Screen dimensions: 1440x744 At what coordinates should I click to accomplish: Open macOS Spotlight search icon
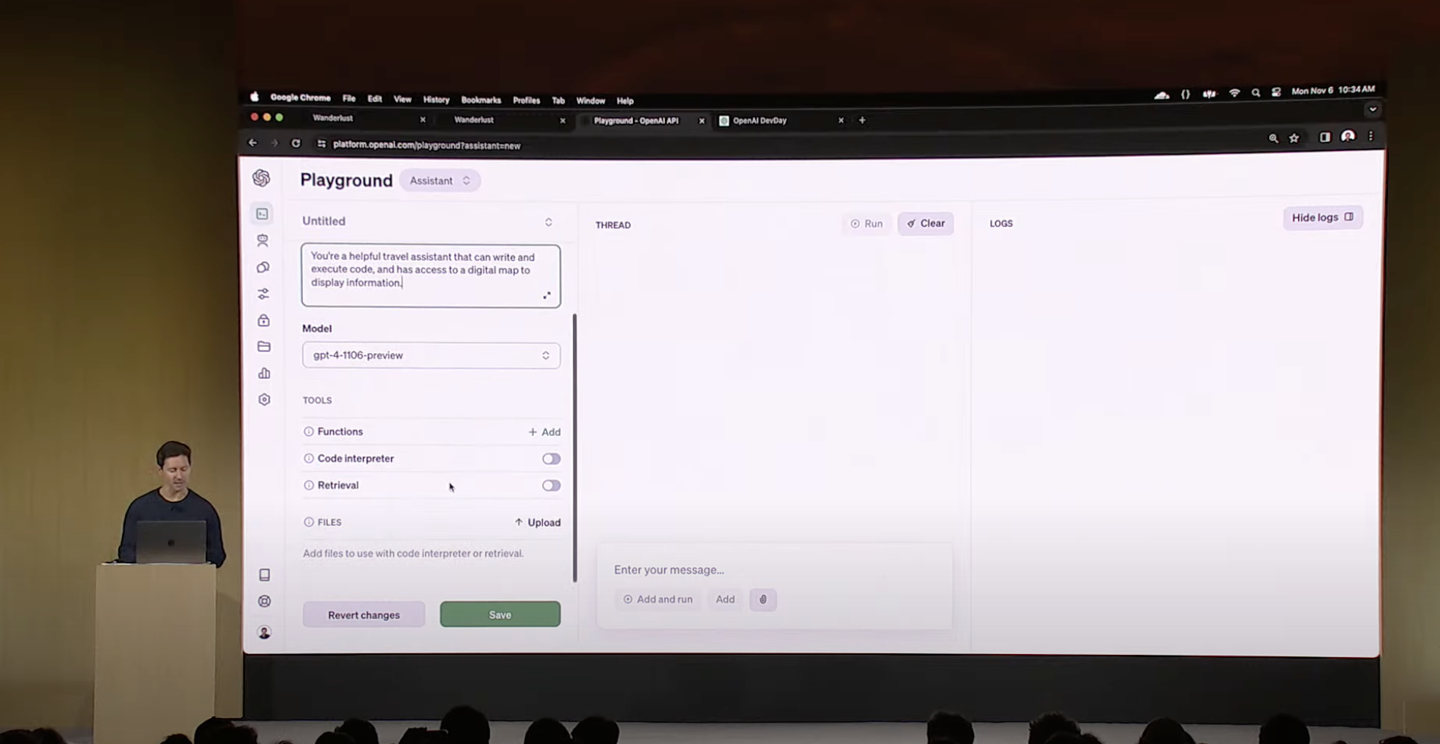(1256, 93)
